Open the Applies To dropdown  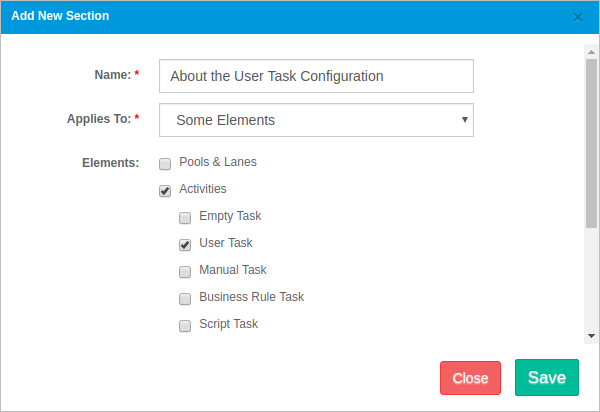point(315,120)
